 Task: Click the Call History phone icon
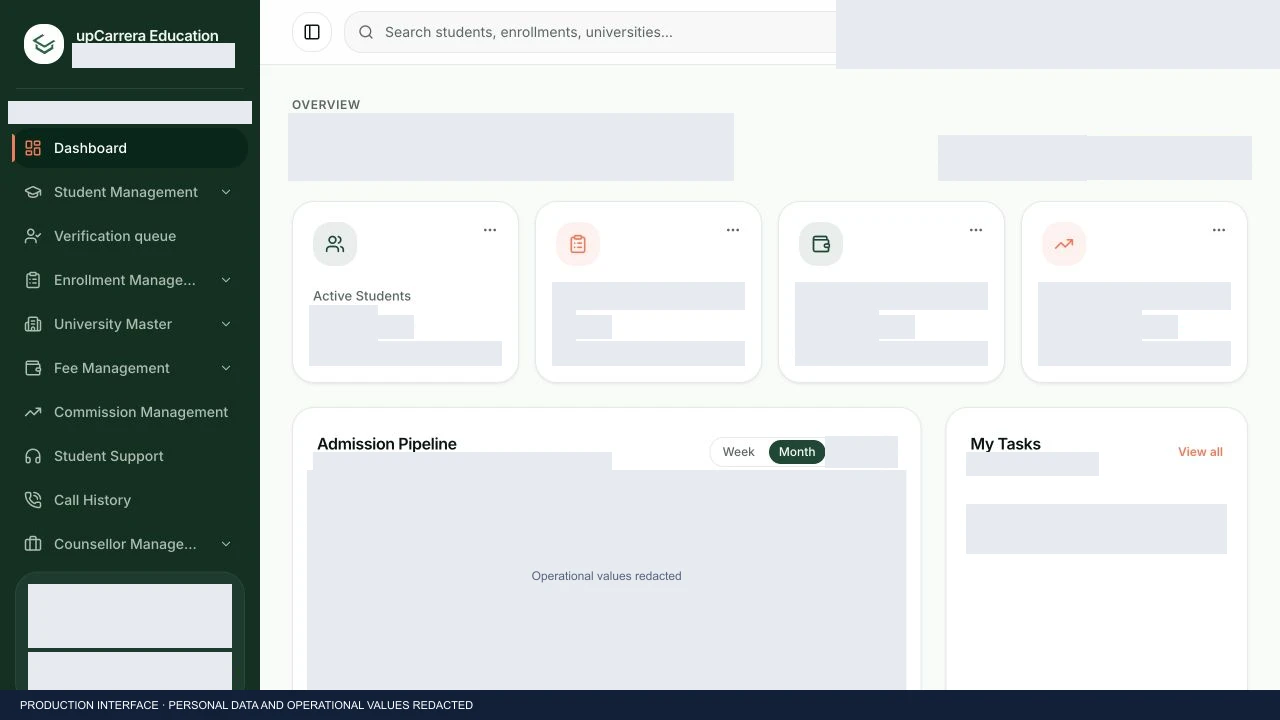33,500
